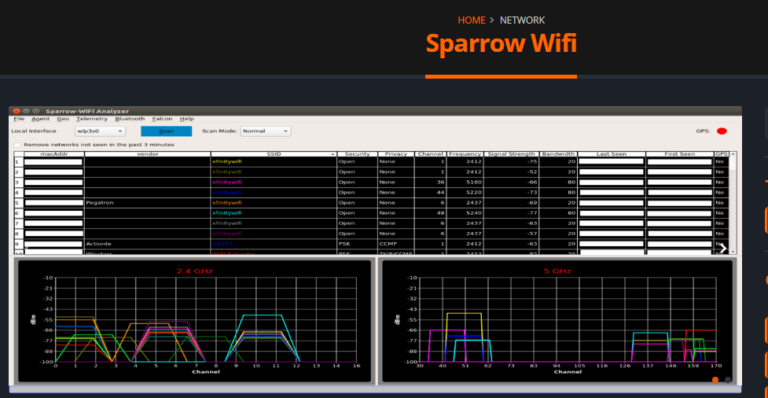
Task: Click the -75 signal strength cell
Action: coord(511,162)
